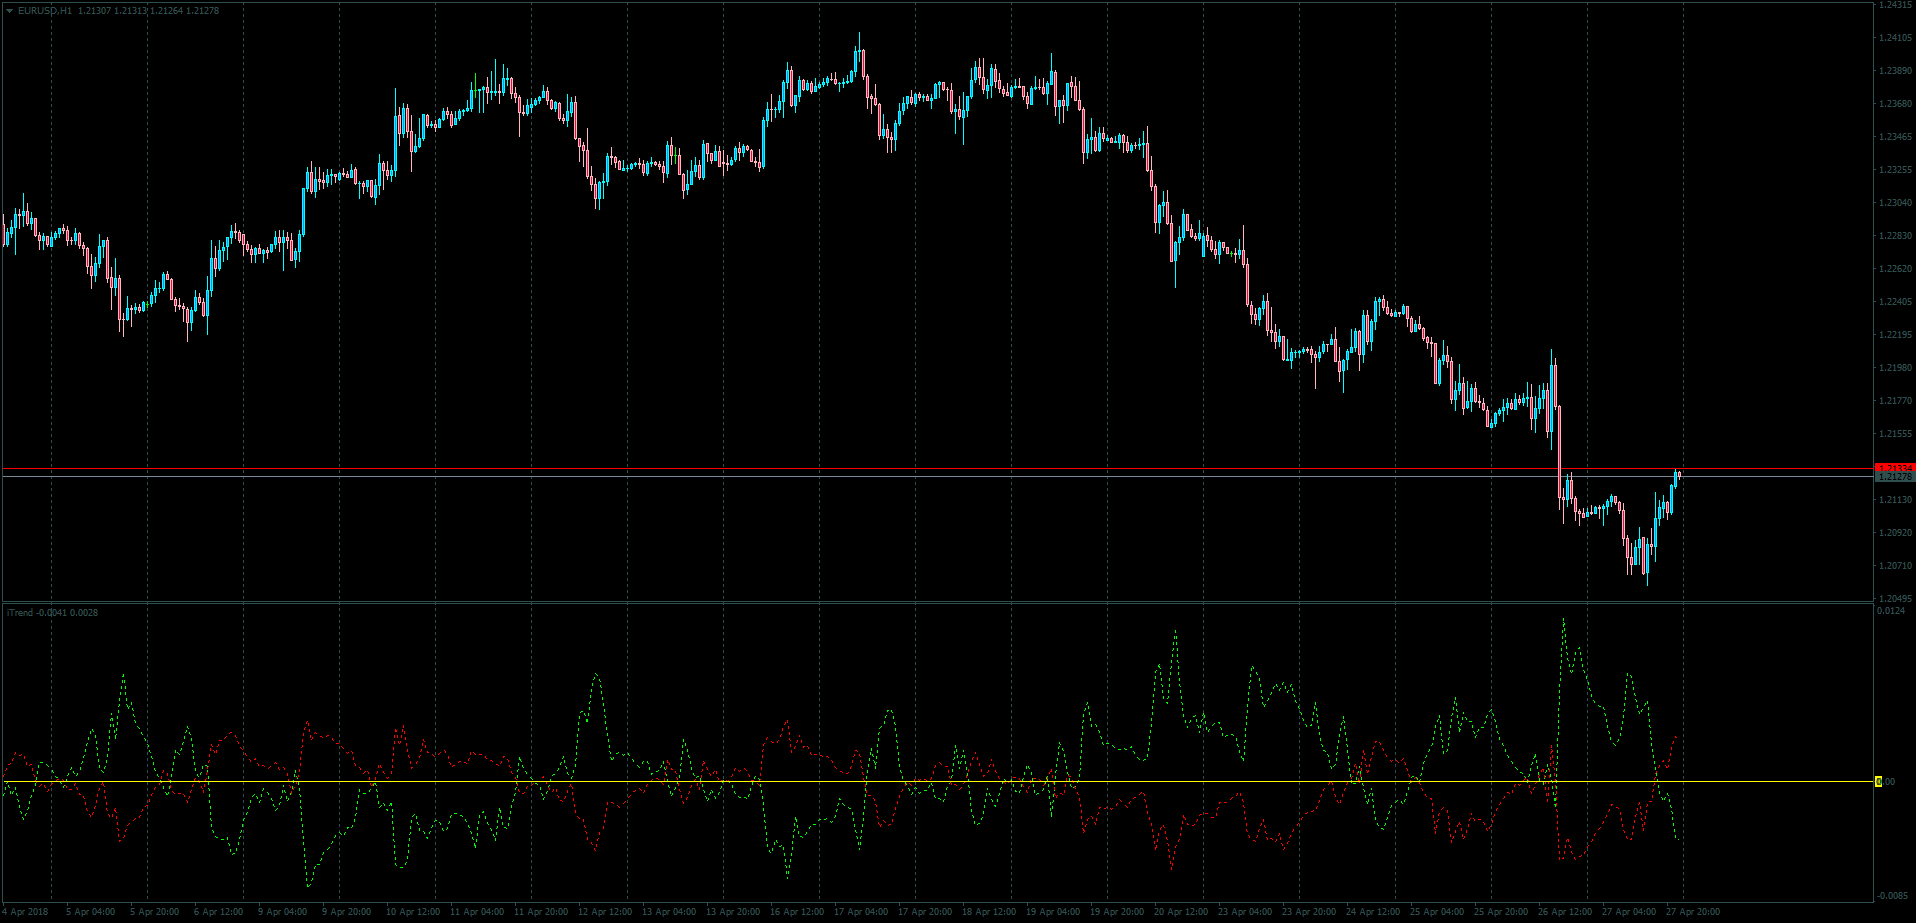Click the yellow zero level marker

click(x=1878, y=782)
